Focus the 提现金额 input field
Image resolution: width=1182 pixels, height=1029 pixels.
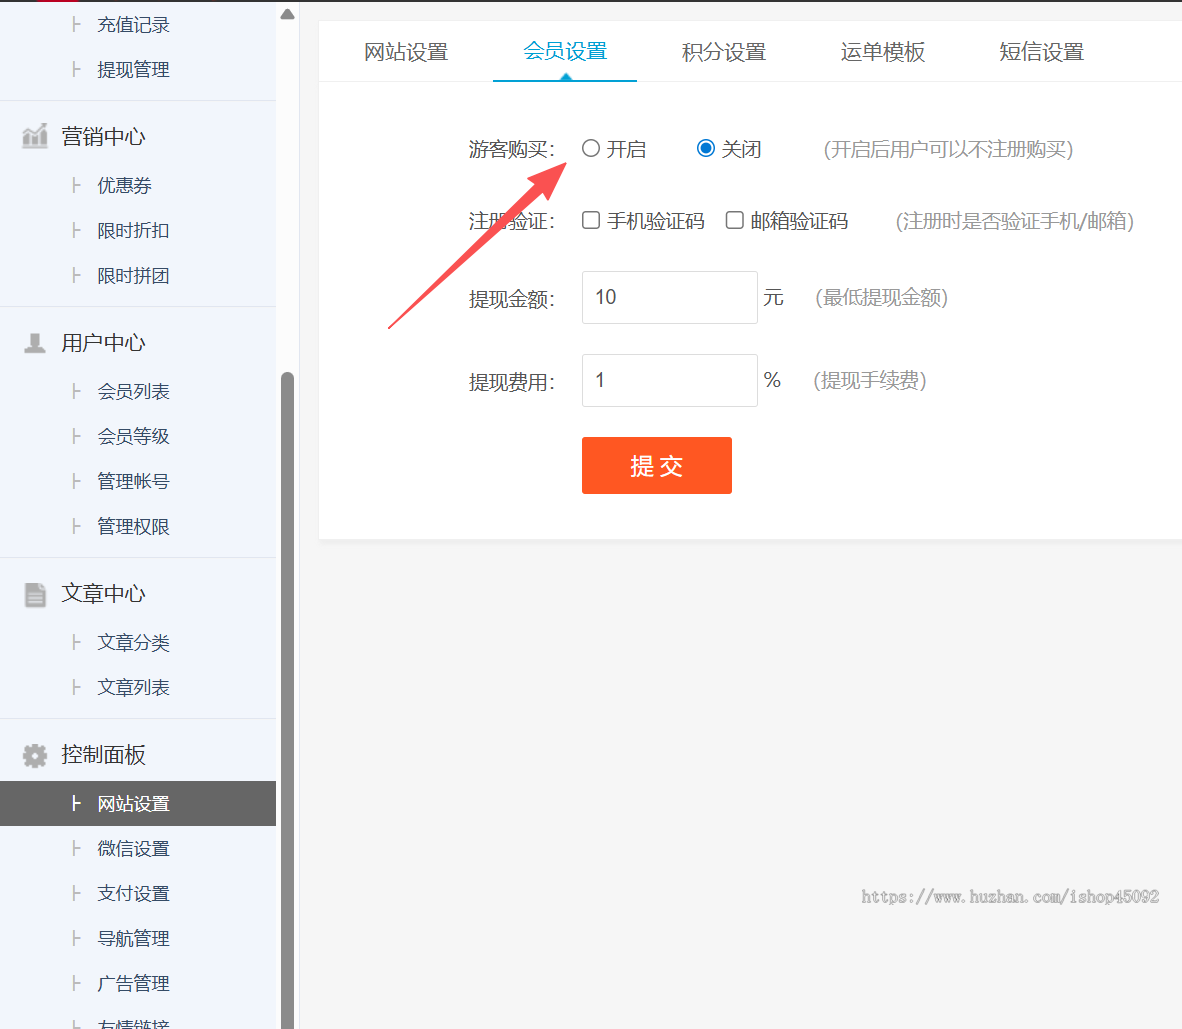tap(669, 298)
